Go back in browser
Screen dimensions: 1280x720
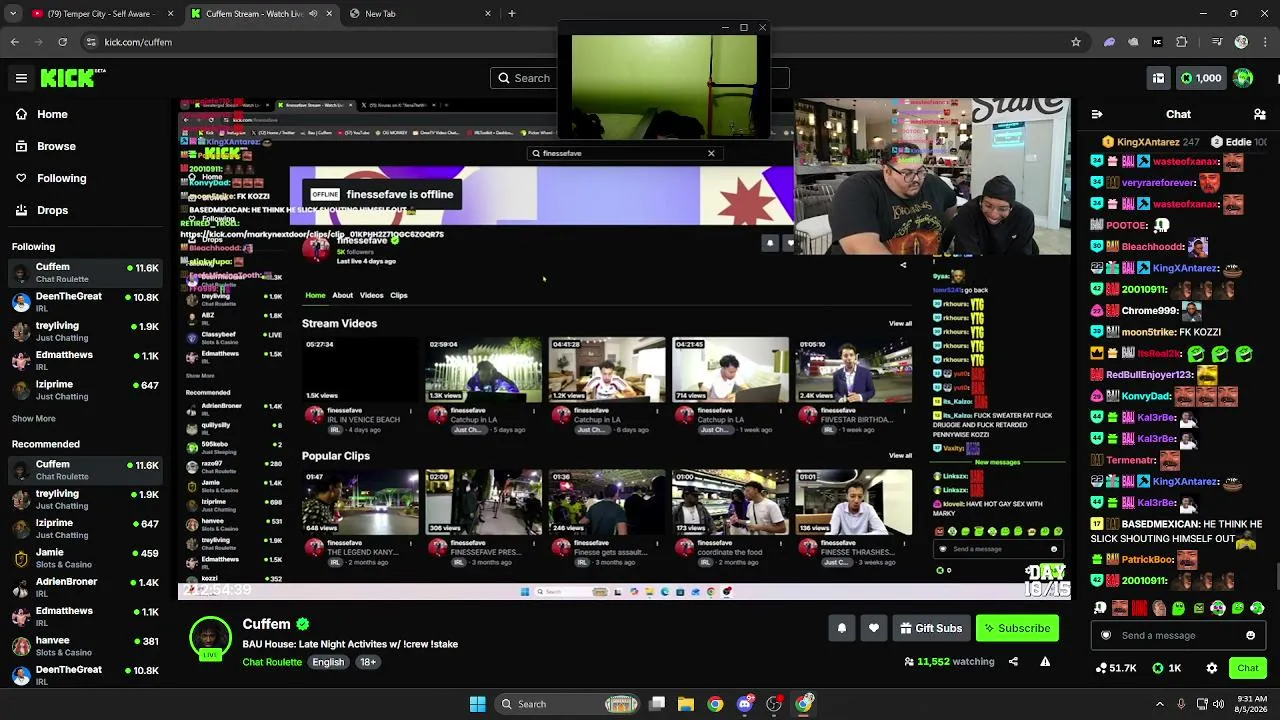coord(15,42)
